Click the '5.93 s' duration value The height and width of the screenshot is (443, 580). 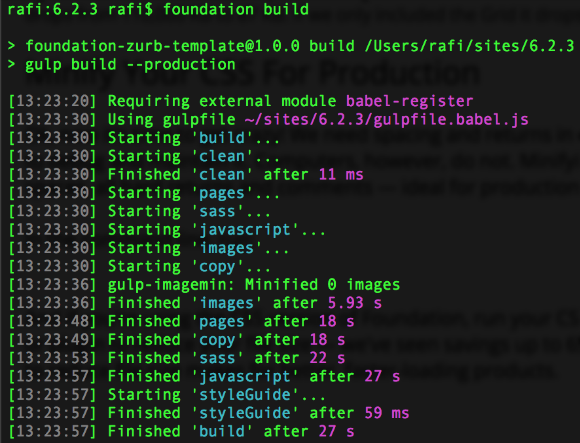(x=355, y=303)
